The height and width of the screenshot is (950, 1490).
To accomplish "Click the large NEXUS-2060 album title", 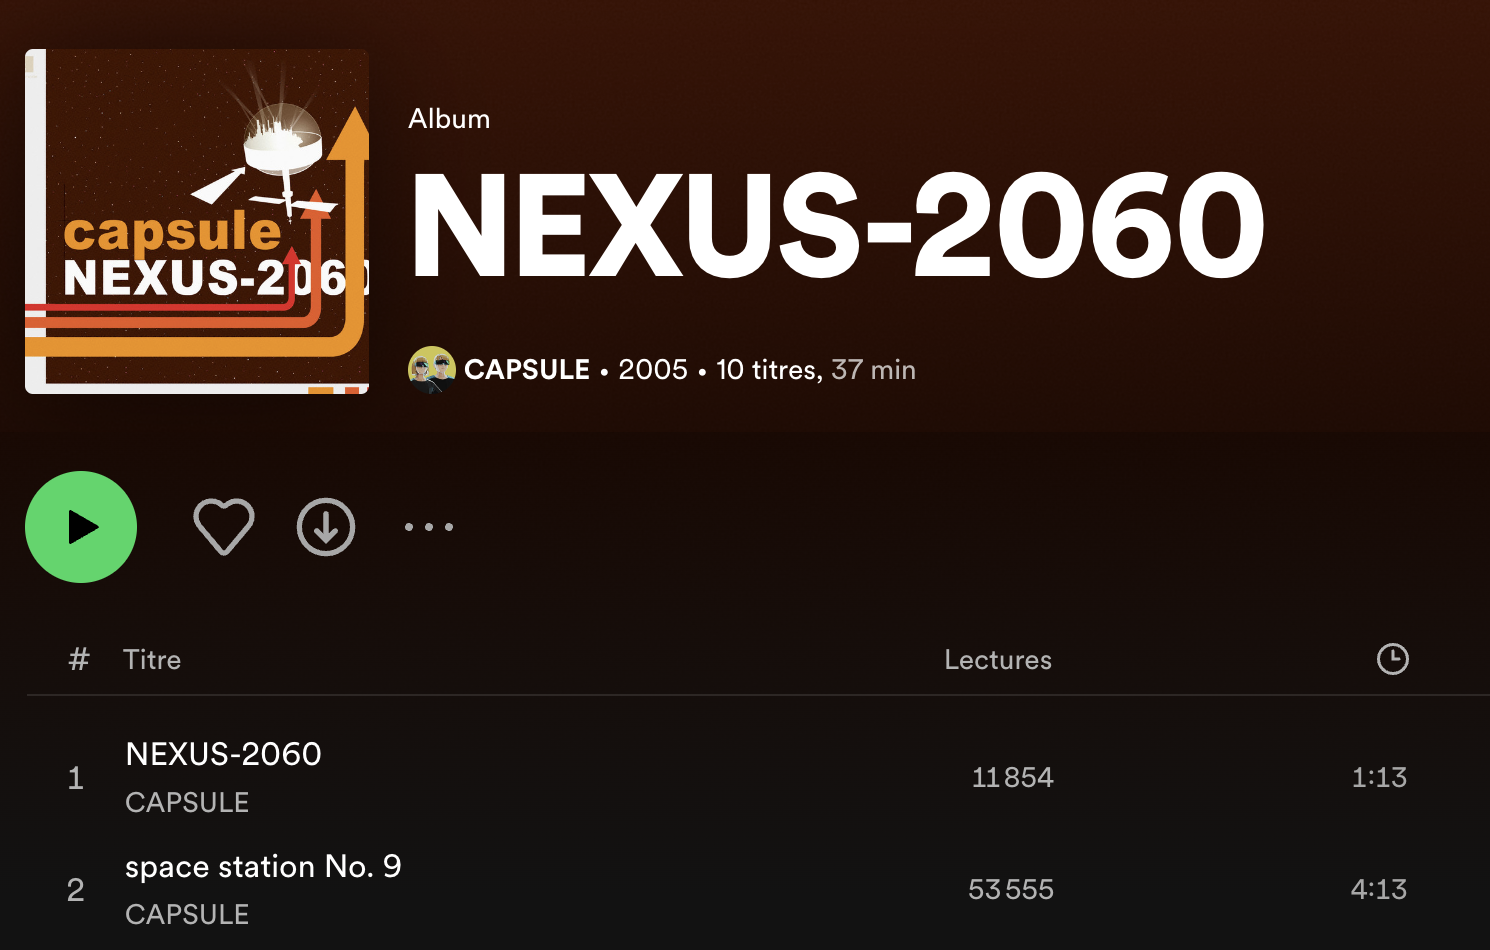I will tap(838, 226).
